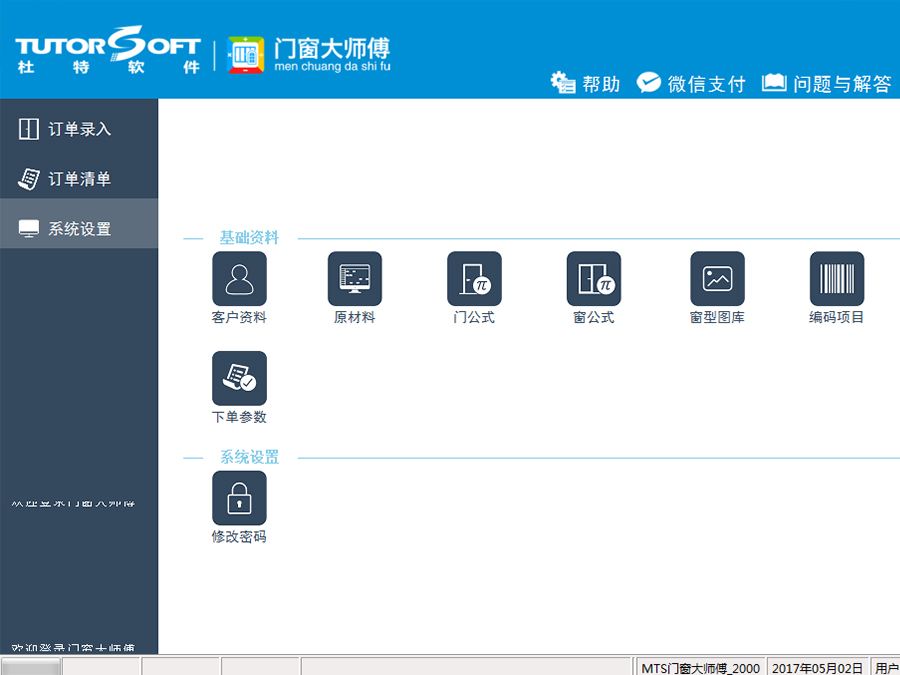Click the WeChat bubble icon

tap(649, 83)
